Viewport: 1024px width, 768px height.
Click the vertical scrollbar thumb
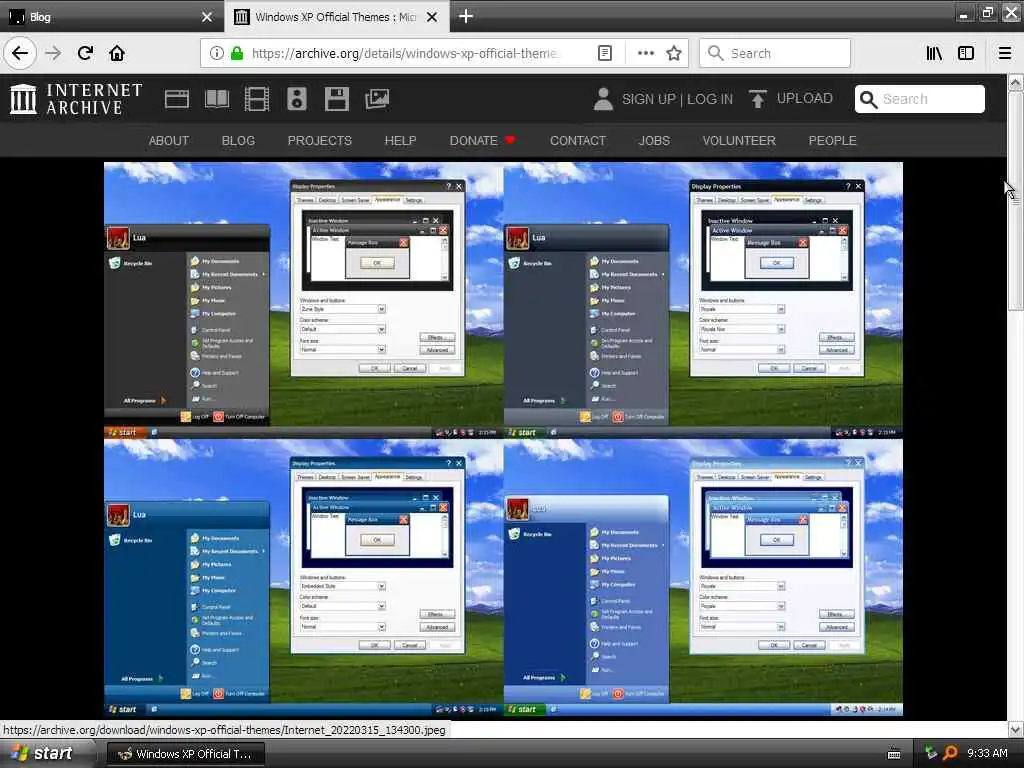tap(1015, 200)
